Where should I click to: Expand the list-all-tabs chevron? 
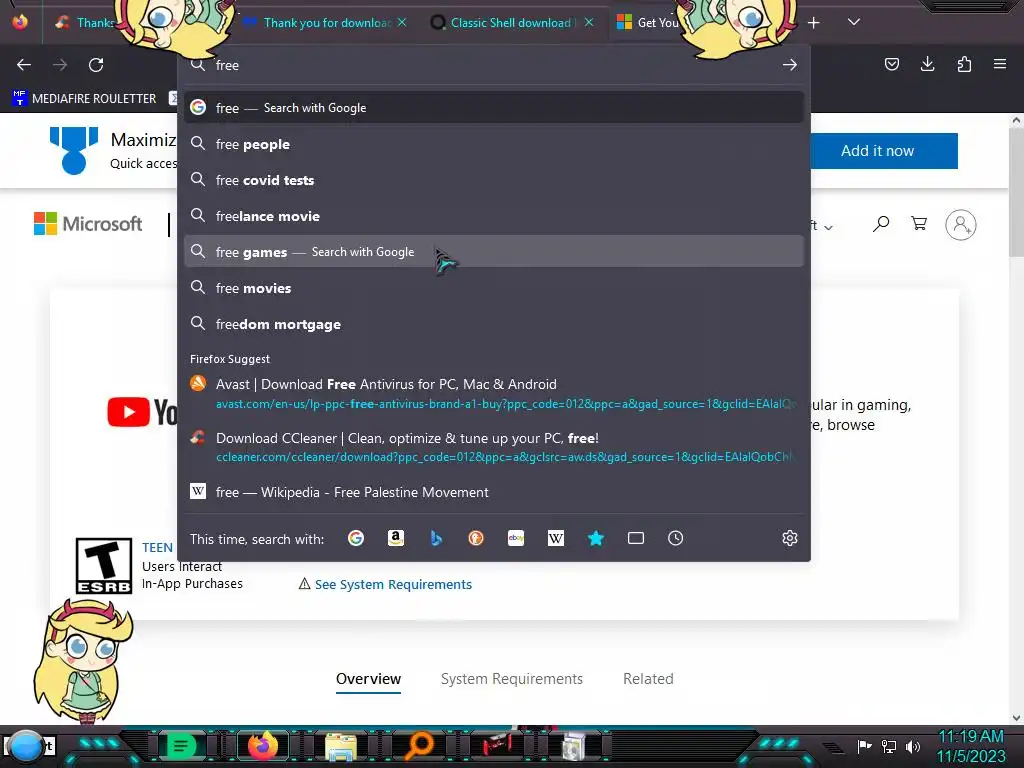click(x=854, y=22)
